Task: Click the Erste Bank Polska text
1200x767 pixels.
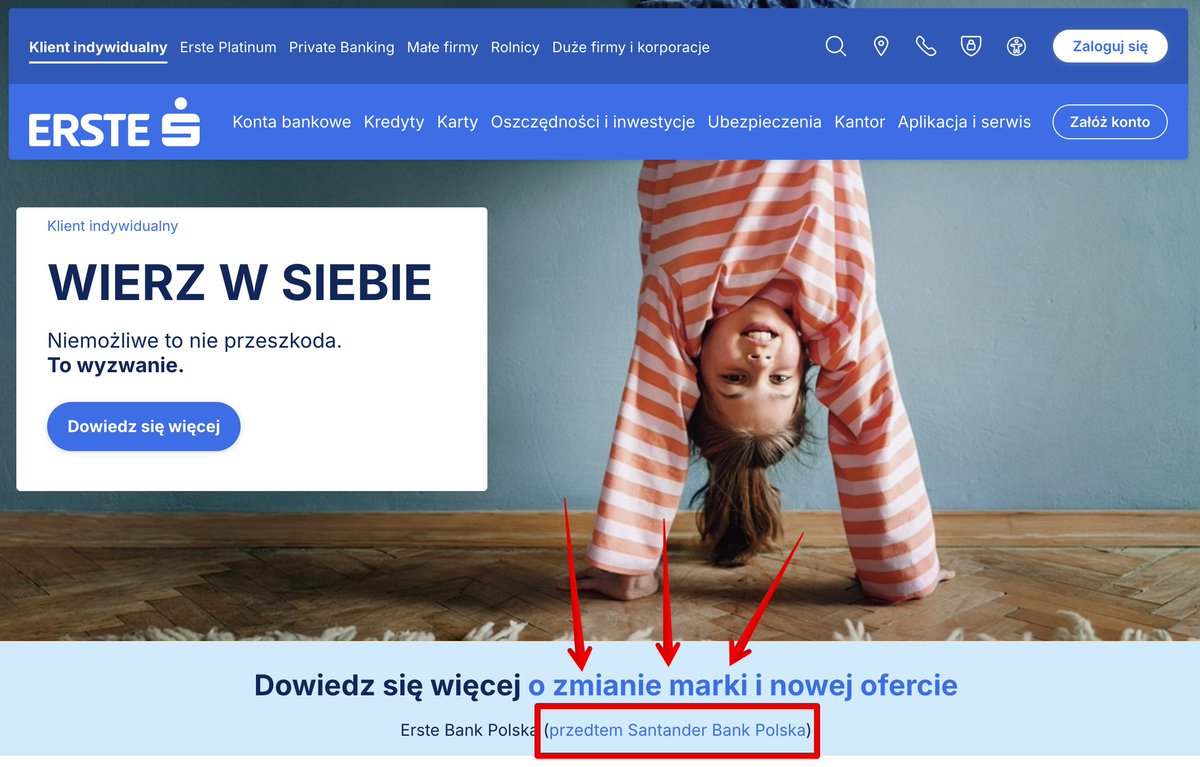Action: 468,730
